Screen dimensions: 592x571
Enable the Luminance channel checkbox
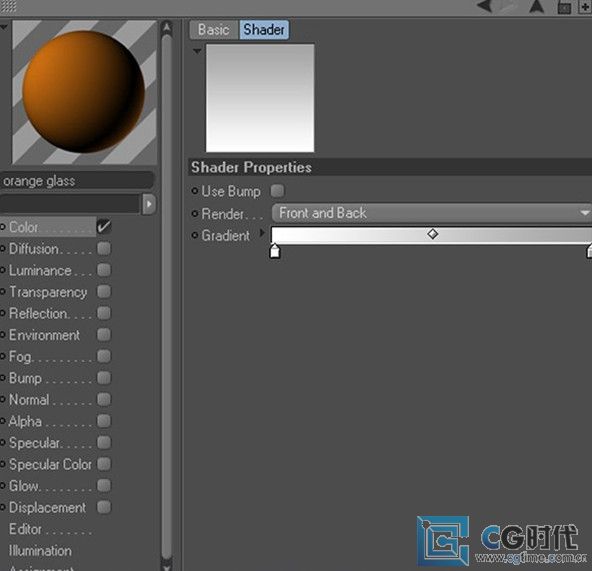[x=104, y=270]
